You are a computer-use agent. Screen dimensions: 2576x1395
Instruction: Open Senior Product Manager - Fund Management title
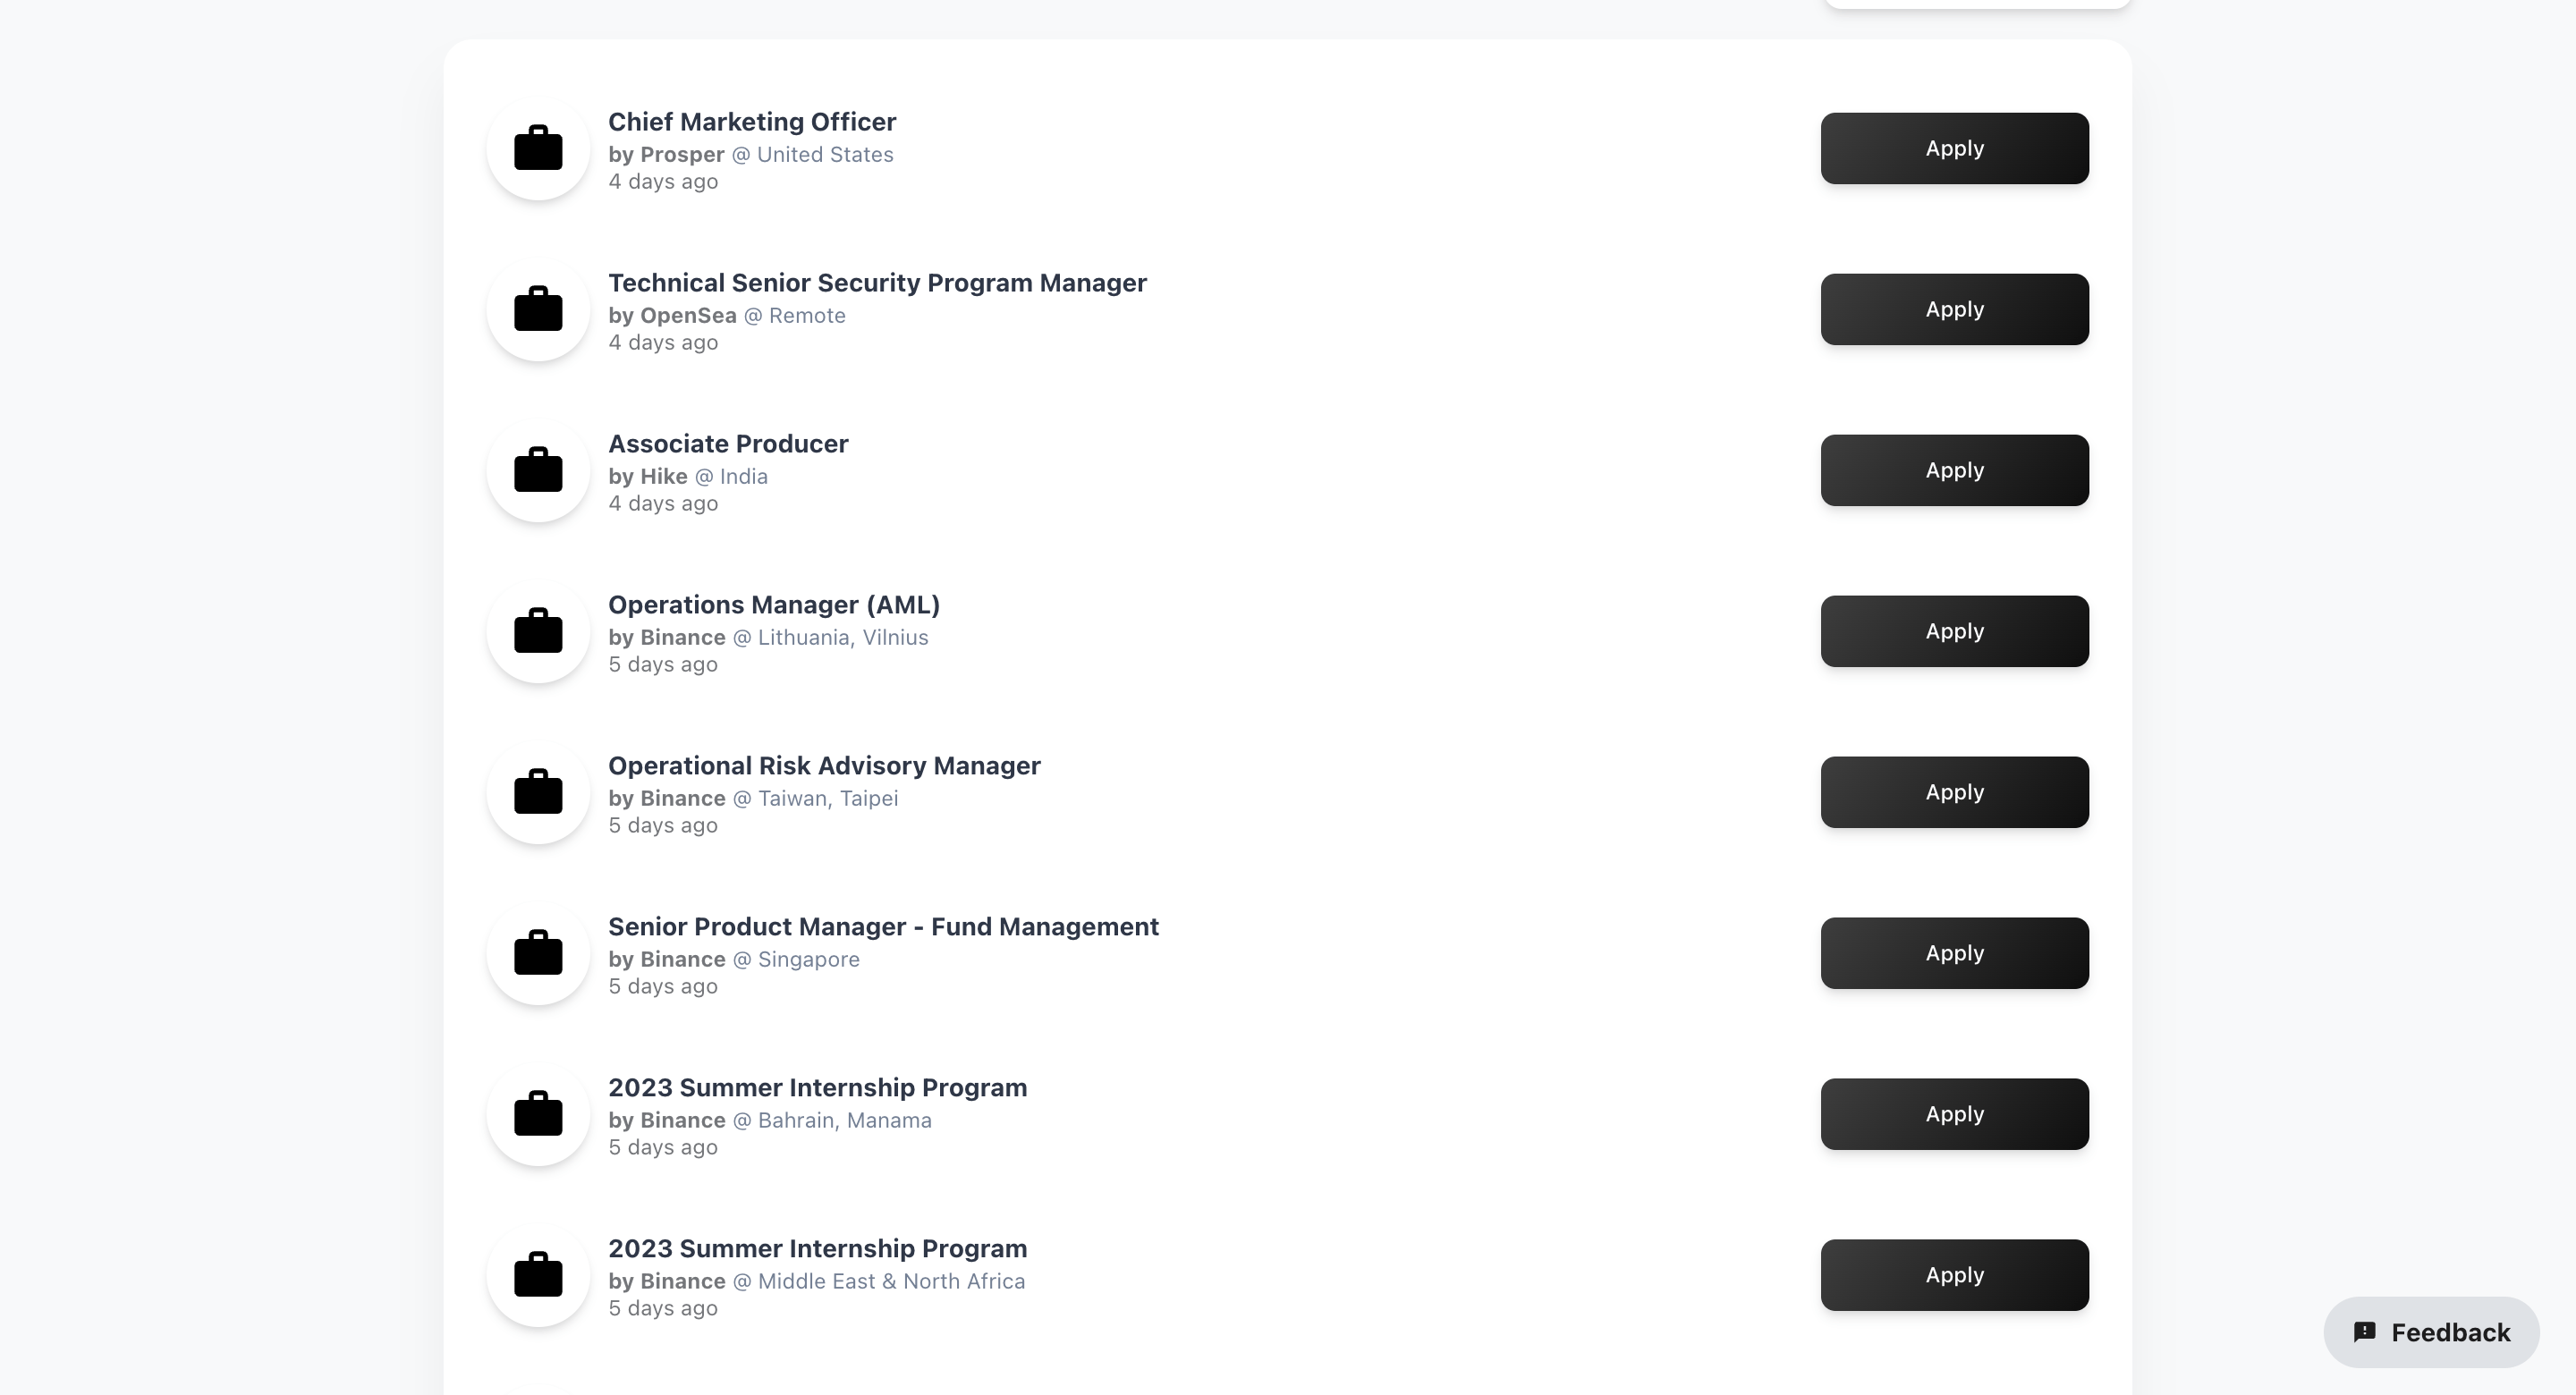pyautogui.click(x=883, y=927)
